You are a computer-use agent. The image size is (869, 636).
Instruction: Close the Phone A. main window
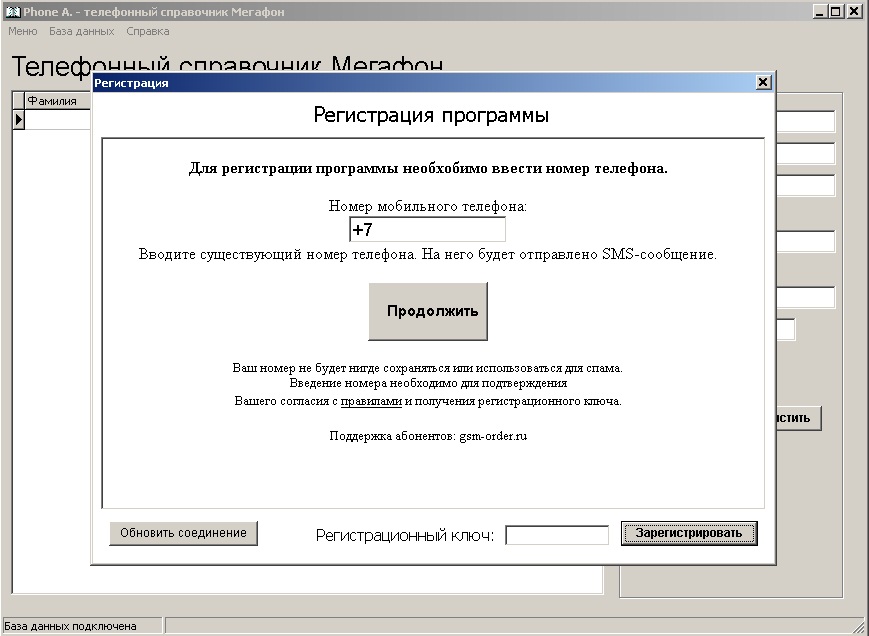(x=854, y=12)
